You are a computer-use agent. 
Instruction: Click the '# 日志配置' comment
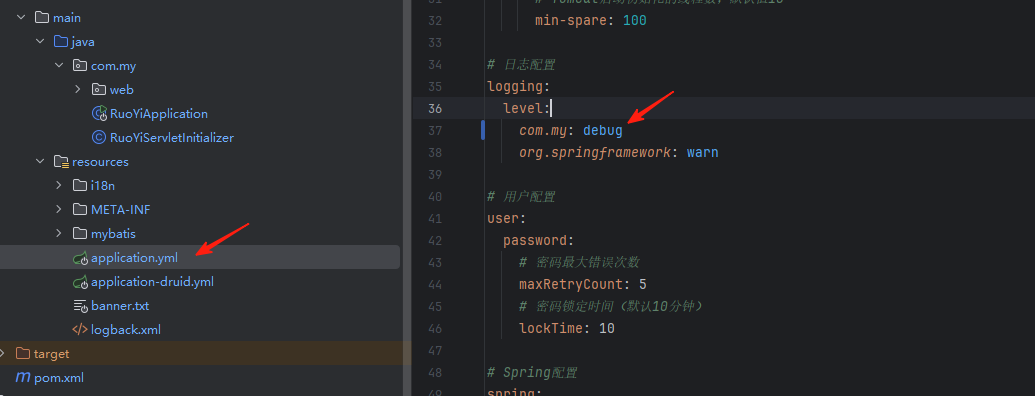tap(521, 65)
